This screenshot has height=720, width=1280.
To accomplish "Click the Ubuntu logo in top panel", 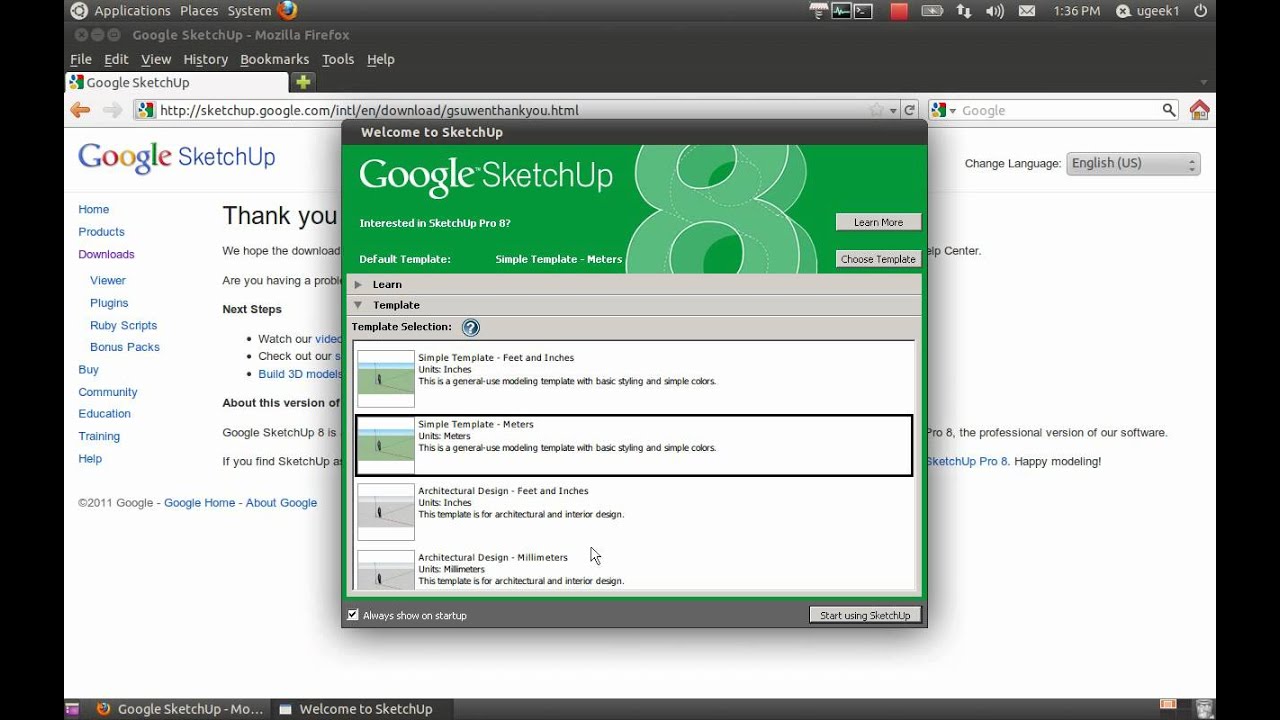I will [78, 11].
